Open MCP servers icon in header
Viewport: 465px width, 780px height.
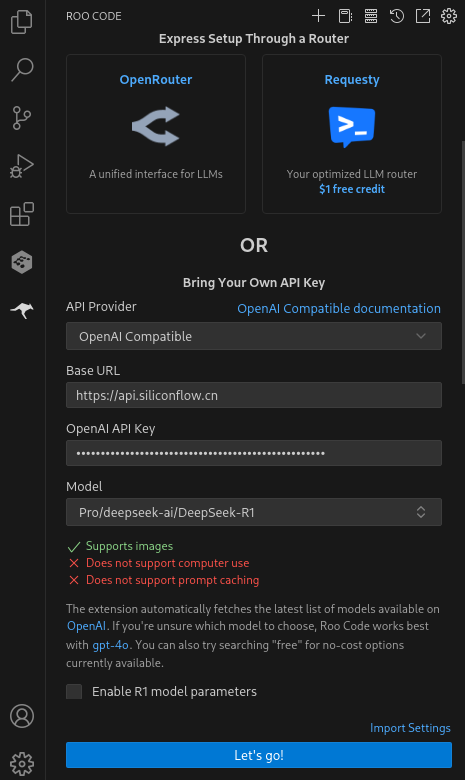(x=371, y=16)
